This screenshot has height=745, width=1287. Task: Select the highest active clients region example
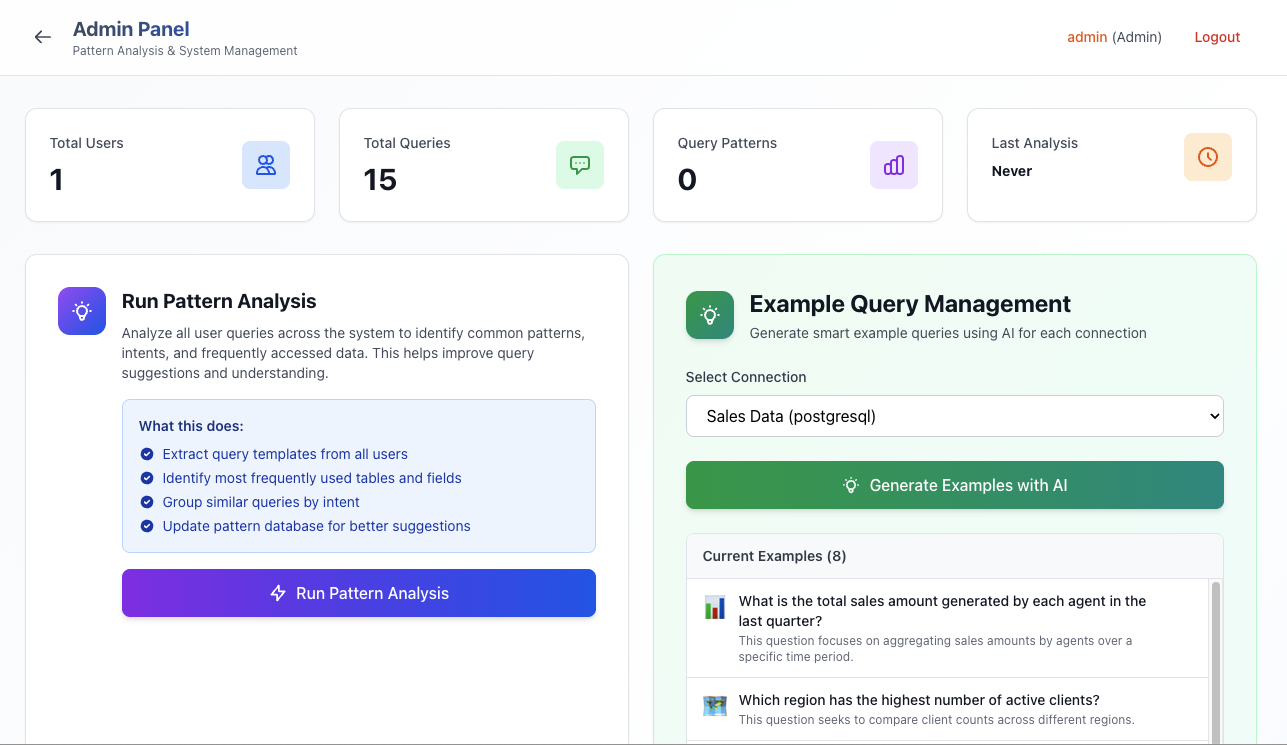[x=919, y=700]
